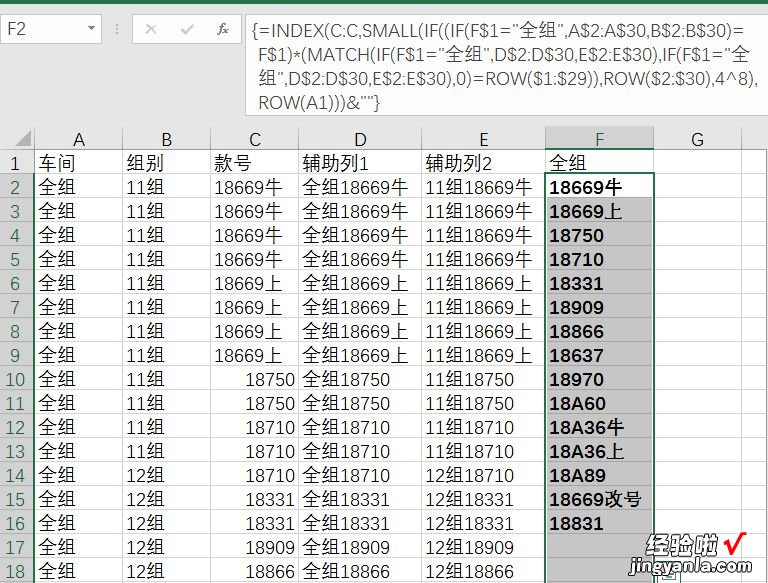The image size is (768, 583).
Task: Click cell D15 全组18331
Action: 360,499
